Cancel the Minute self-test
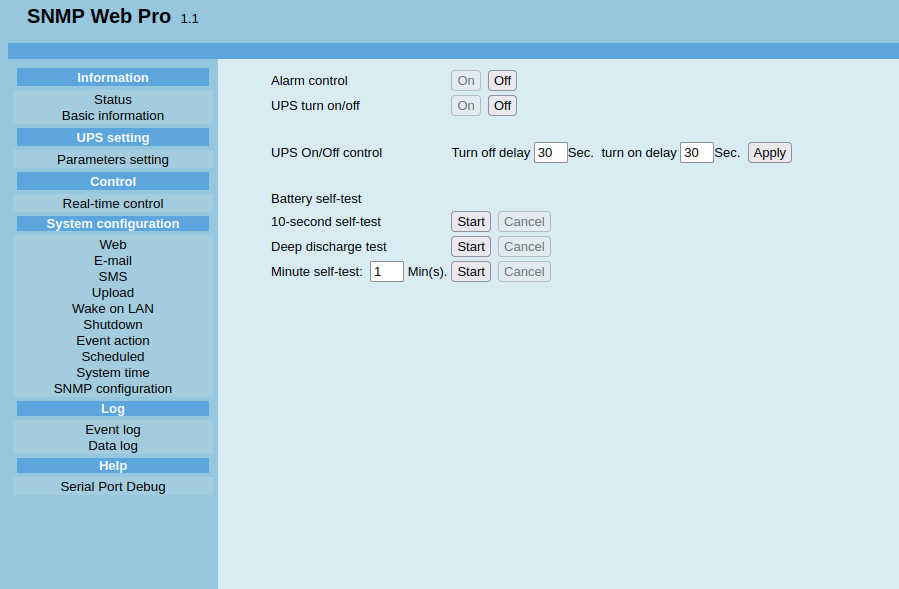 [x=524, y=272]
